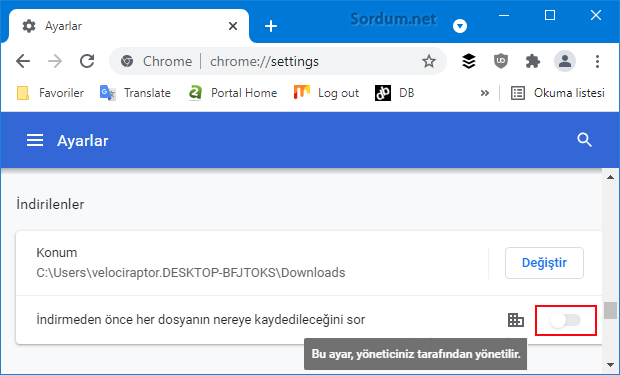The image size is (620, 375).
Task: Expand hidden bookmarks with the double chevron
Action: (x=484, y=93)
